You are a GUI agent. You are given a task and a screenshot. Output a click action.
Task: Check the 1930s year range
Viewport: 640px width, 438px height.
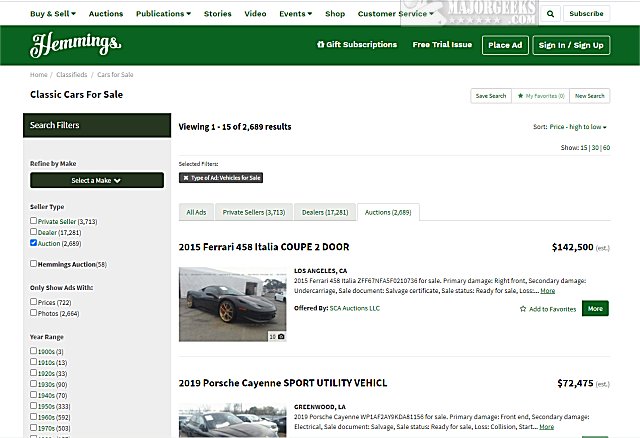(33, 384)
